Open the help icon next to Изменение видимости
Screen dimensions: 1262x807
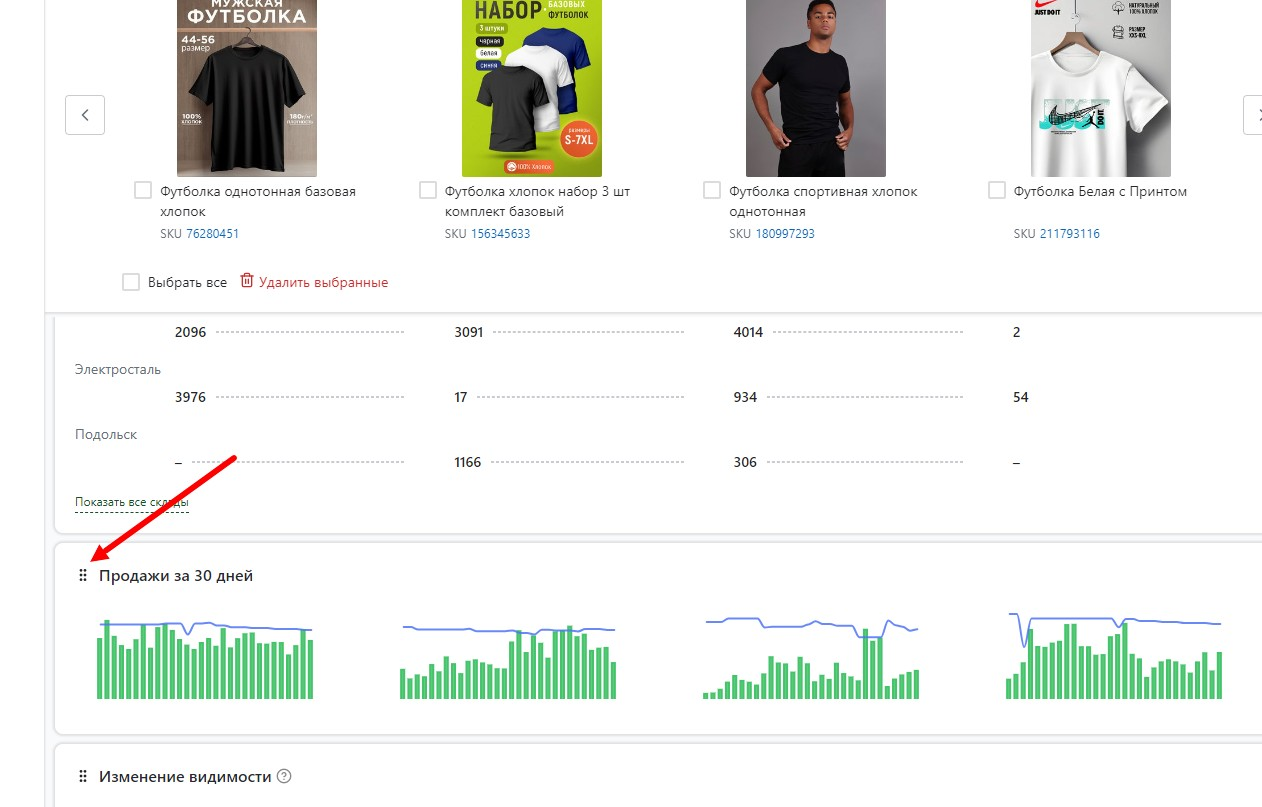click(x=284, y=777)
